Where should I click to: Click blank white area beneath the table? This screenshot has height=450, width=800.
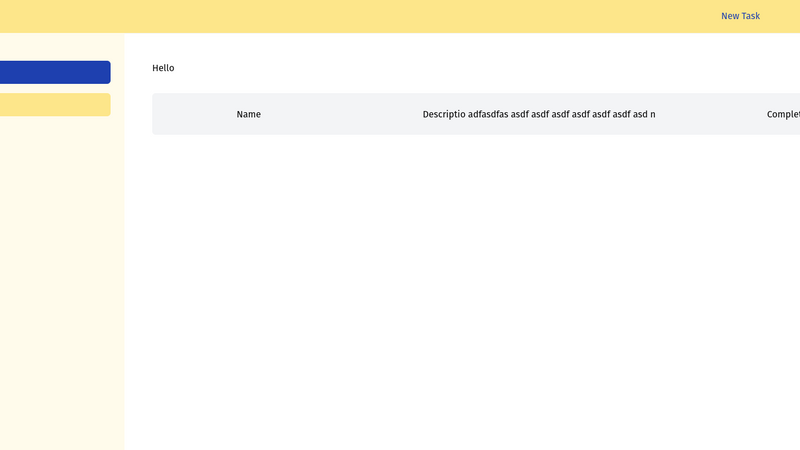[460, 290]
